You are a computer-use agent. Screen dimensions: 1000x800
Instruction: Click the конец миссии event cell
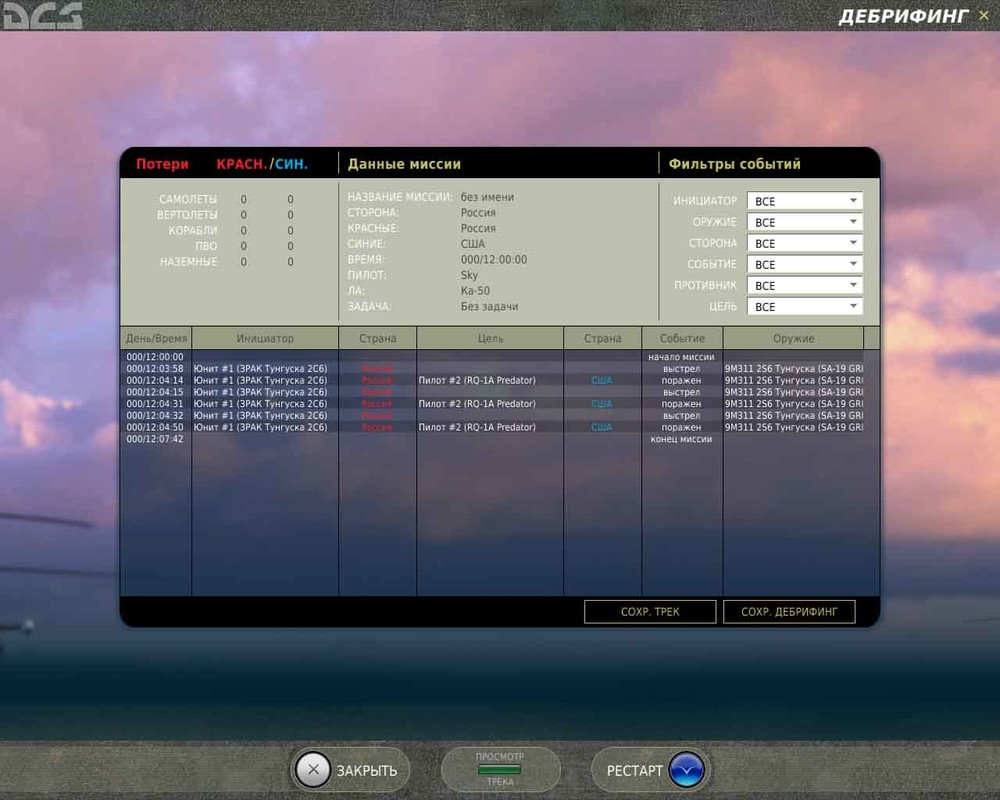tap(681, 439)
